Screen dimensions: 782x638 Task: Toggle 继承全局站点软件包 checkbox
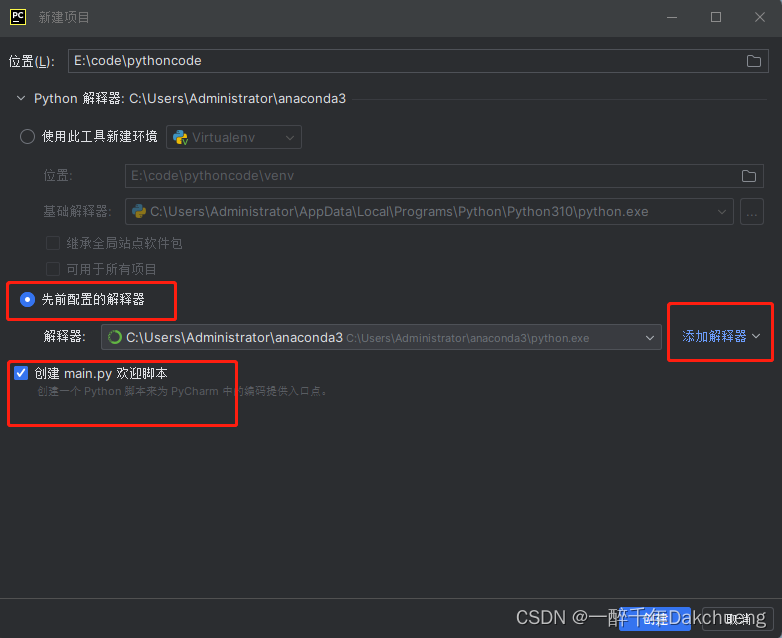[53, 243]
